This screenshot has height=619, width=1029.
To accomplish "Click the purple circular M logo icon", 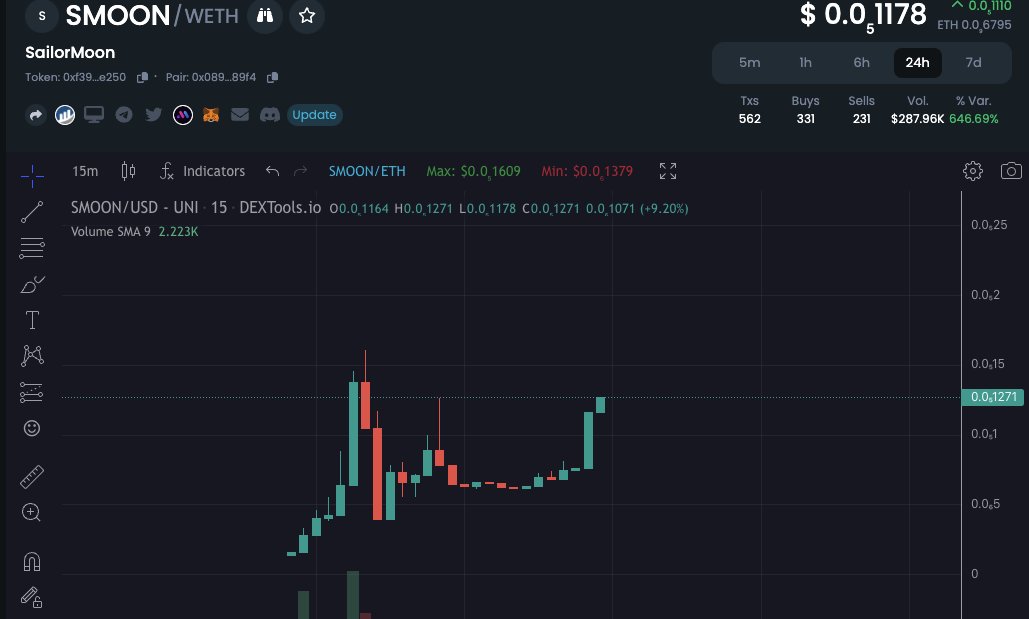I will pos(182,115).
